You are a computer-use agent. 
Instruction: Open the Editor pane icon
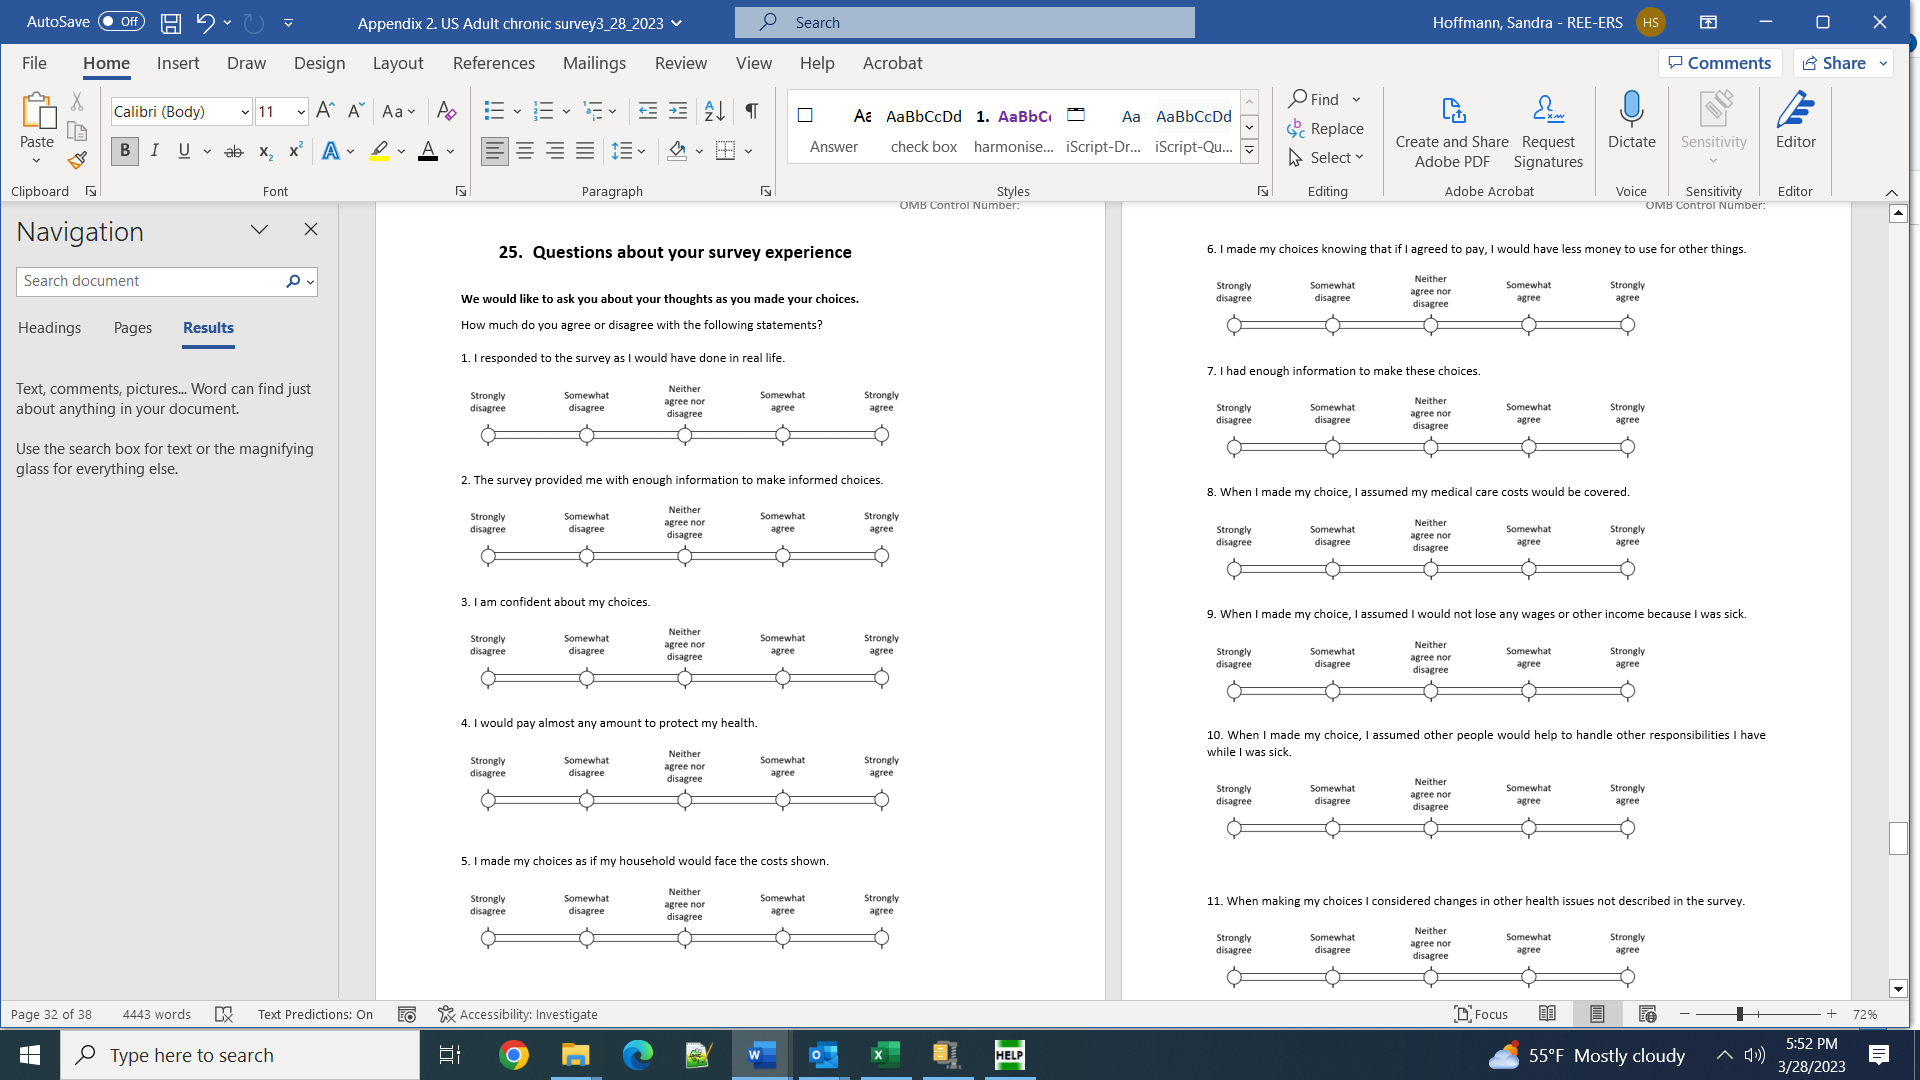pos(1795,110)
